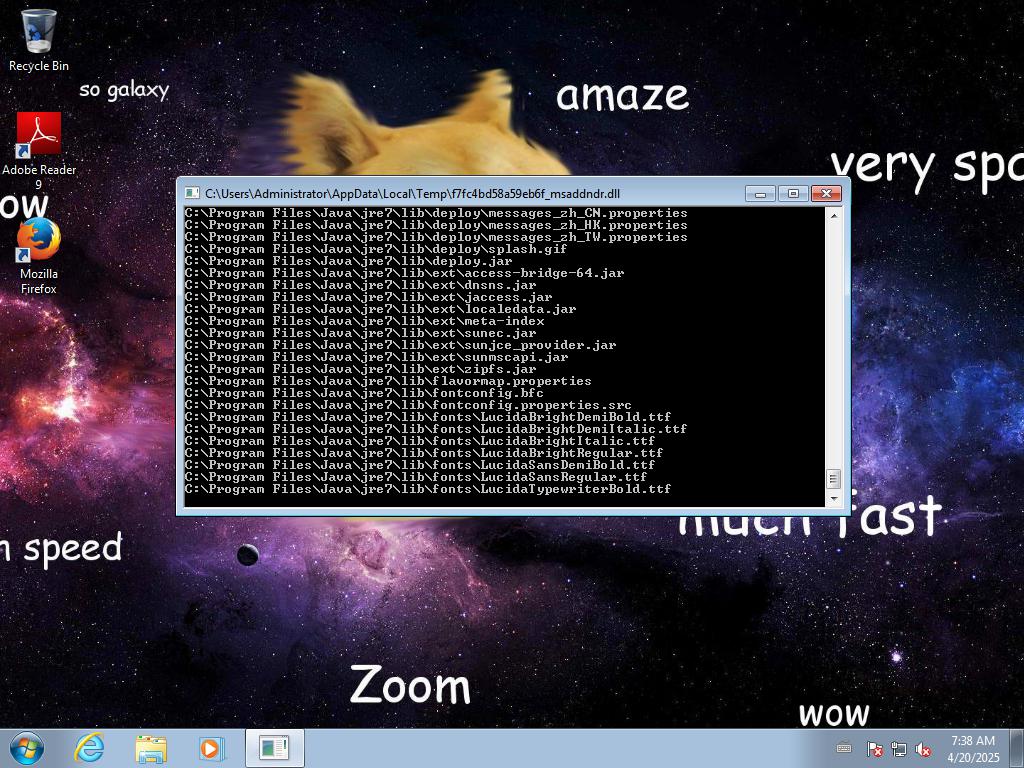Click the LucidaBrightDemiItalic.ttf line
This screenshot has width=1024, height=768.
click(436, 428)
